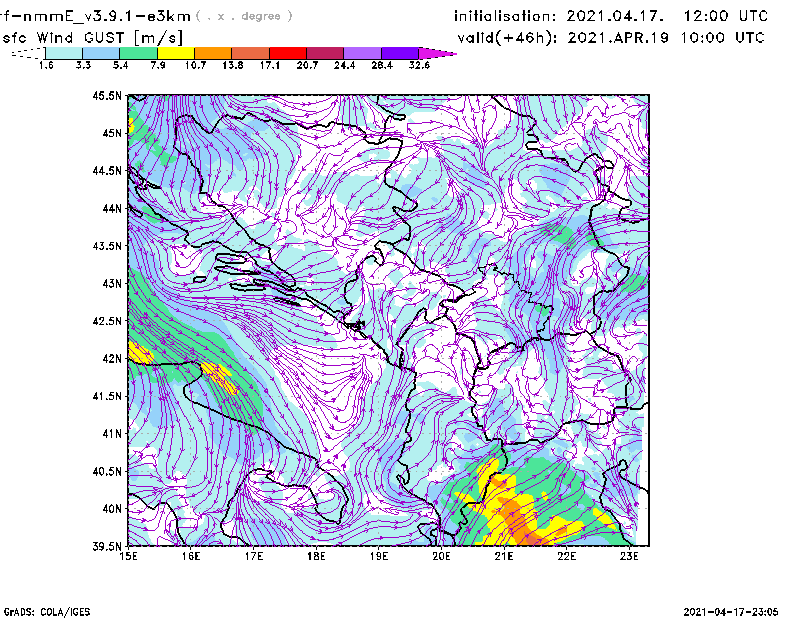This screenshot has height=618, width=800.
Task: Click the light cyan legend swatch (1.6–3.3)
Action: click(x=64, y=53)
